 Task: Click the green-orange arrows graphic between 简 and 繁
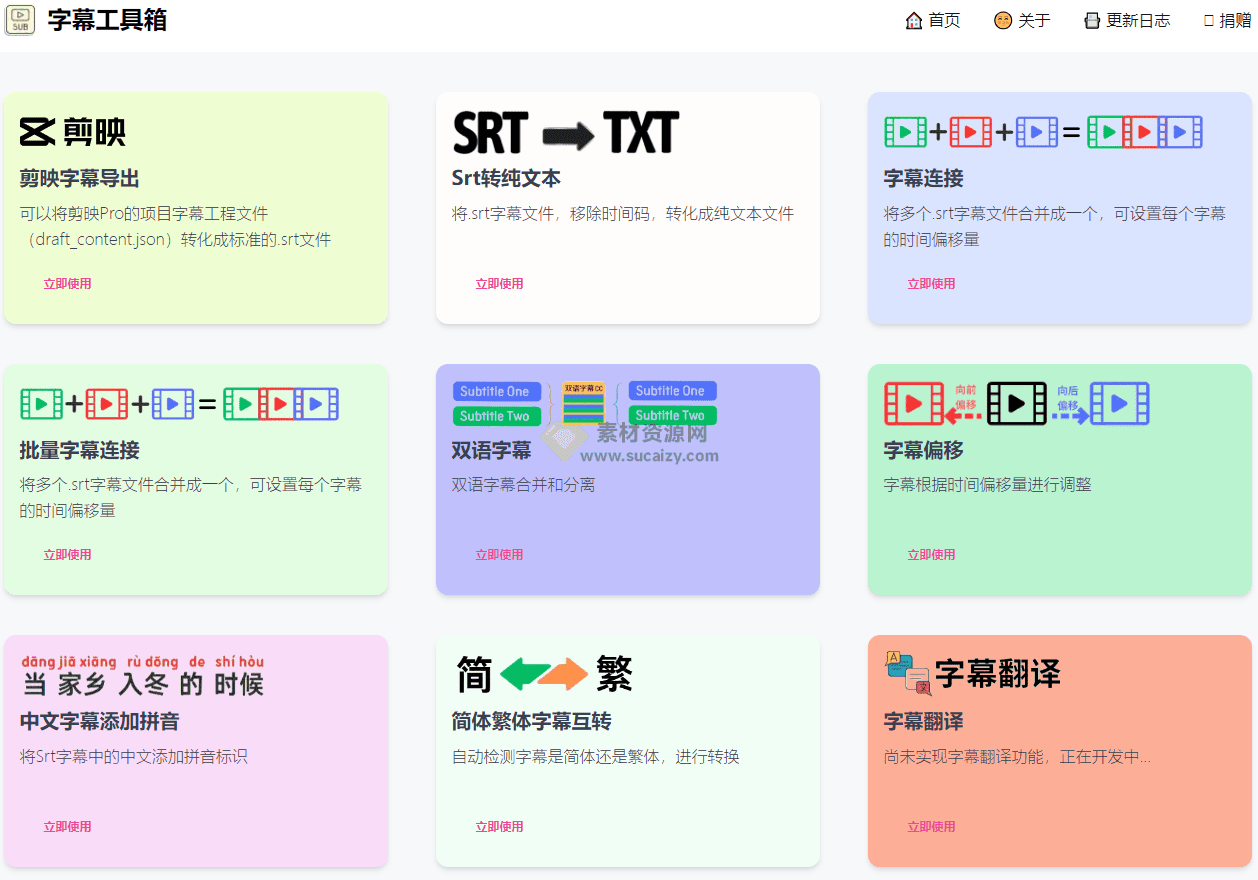point(546,675)
